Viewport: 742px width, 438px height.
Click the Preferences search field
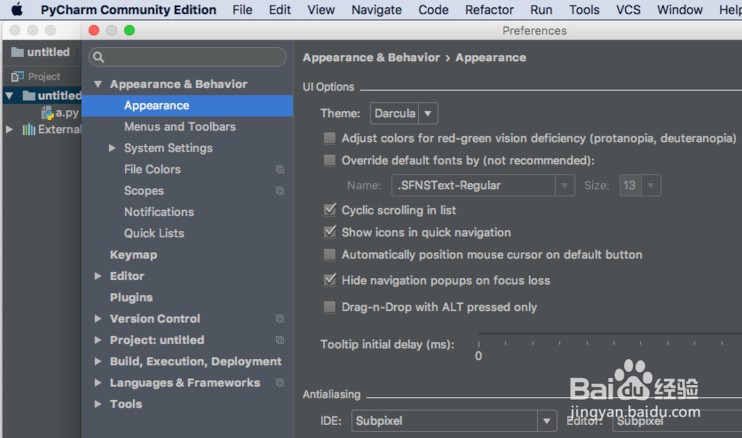click(x=190, y=57)
